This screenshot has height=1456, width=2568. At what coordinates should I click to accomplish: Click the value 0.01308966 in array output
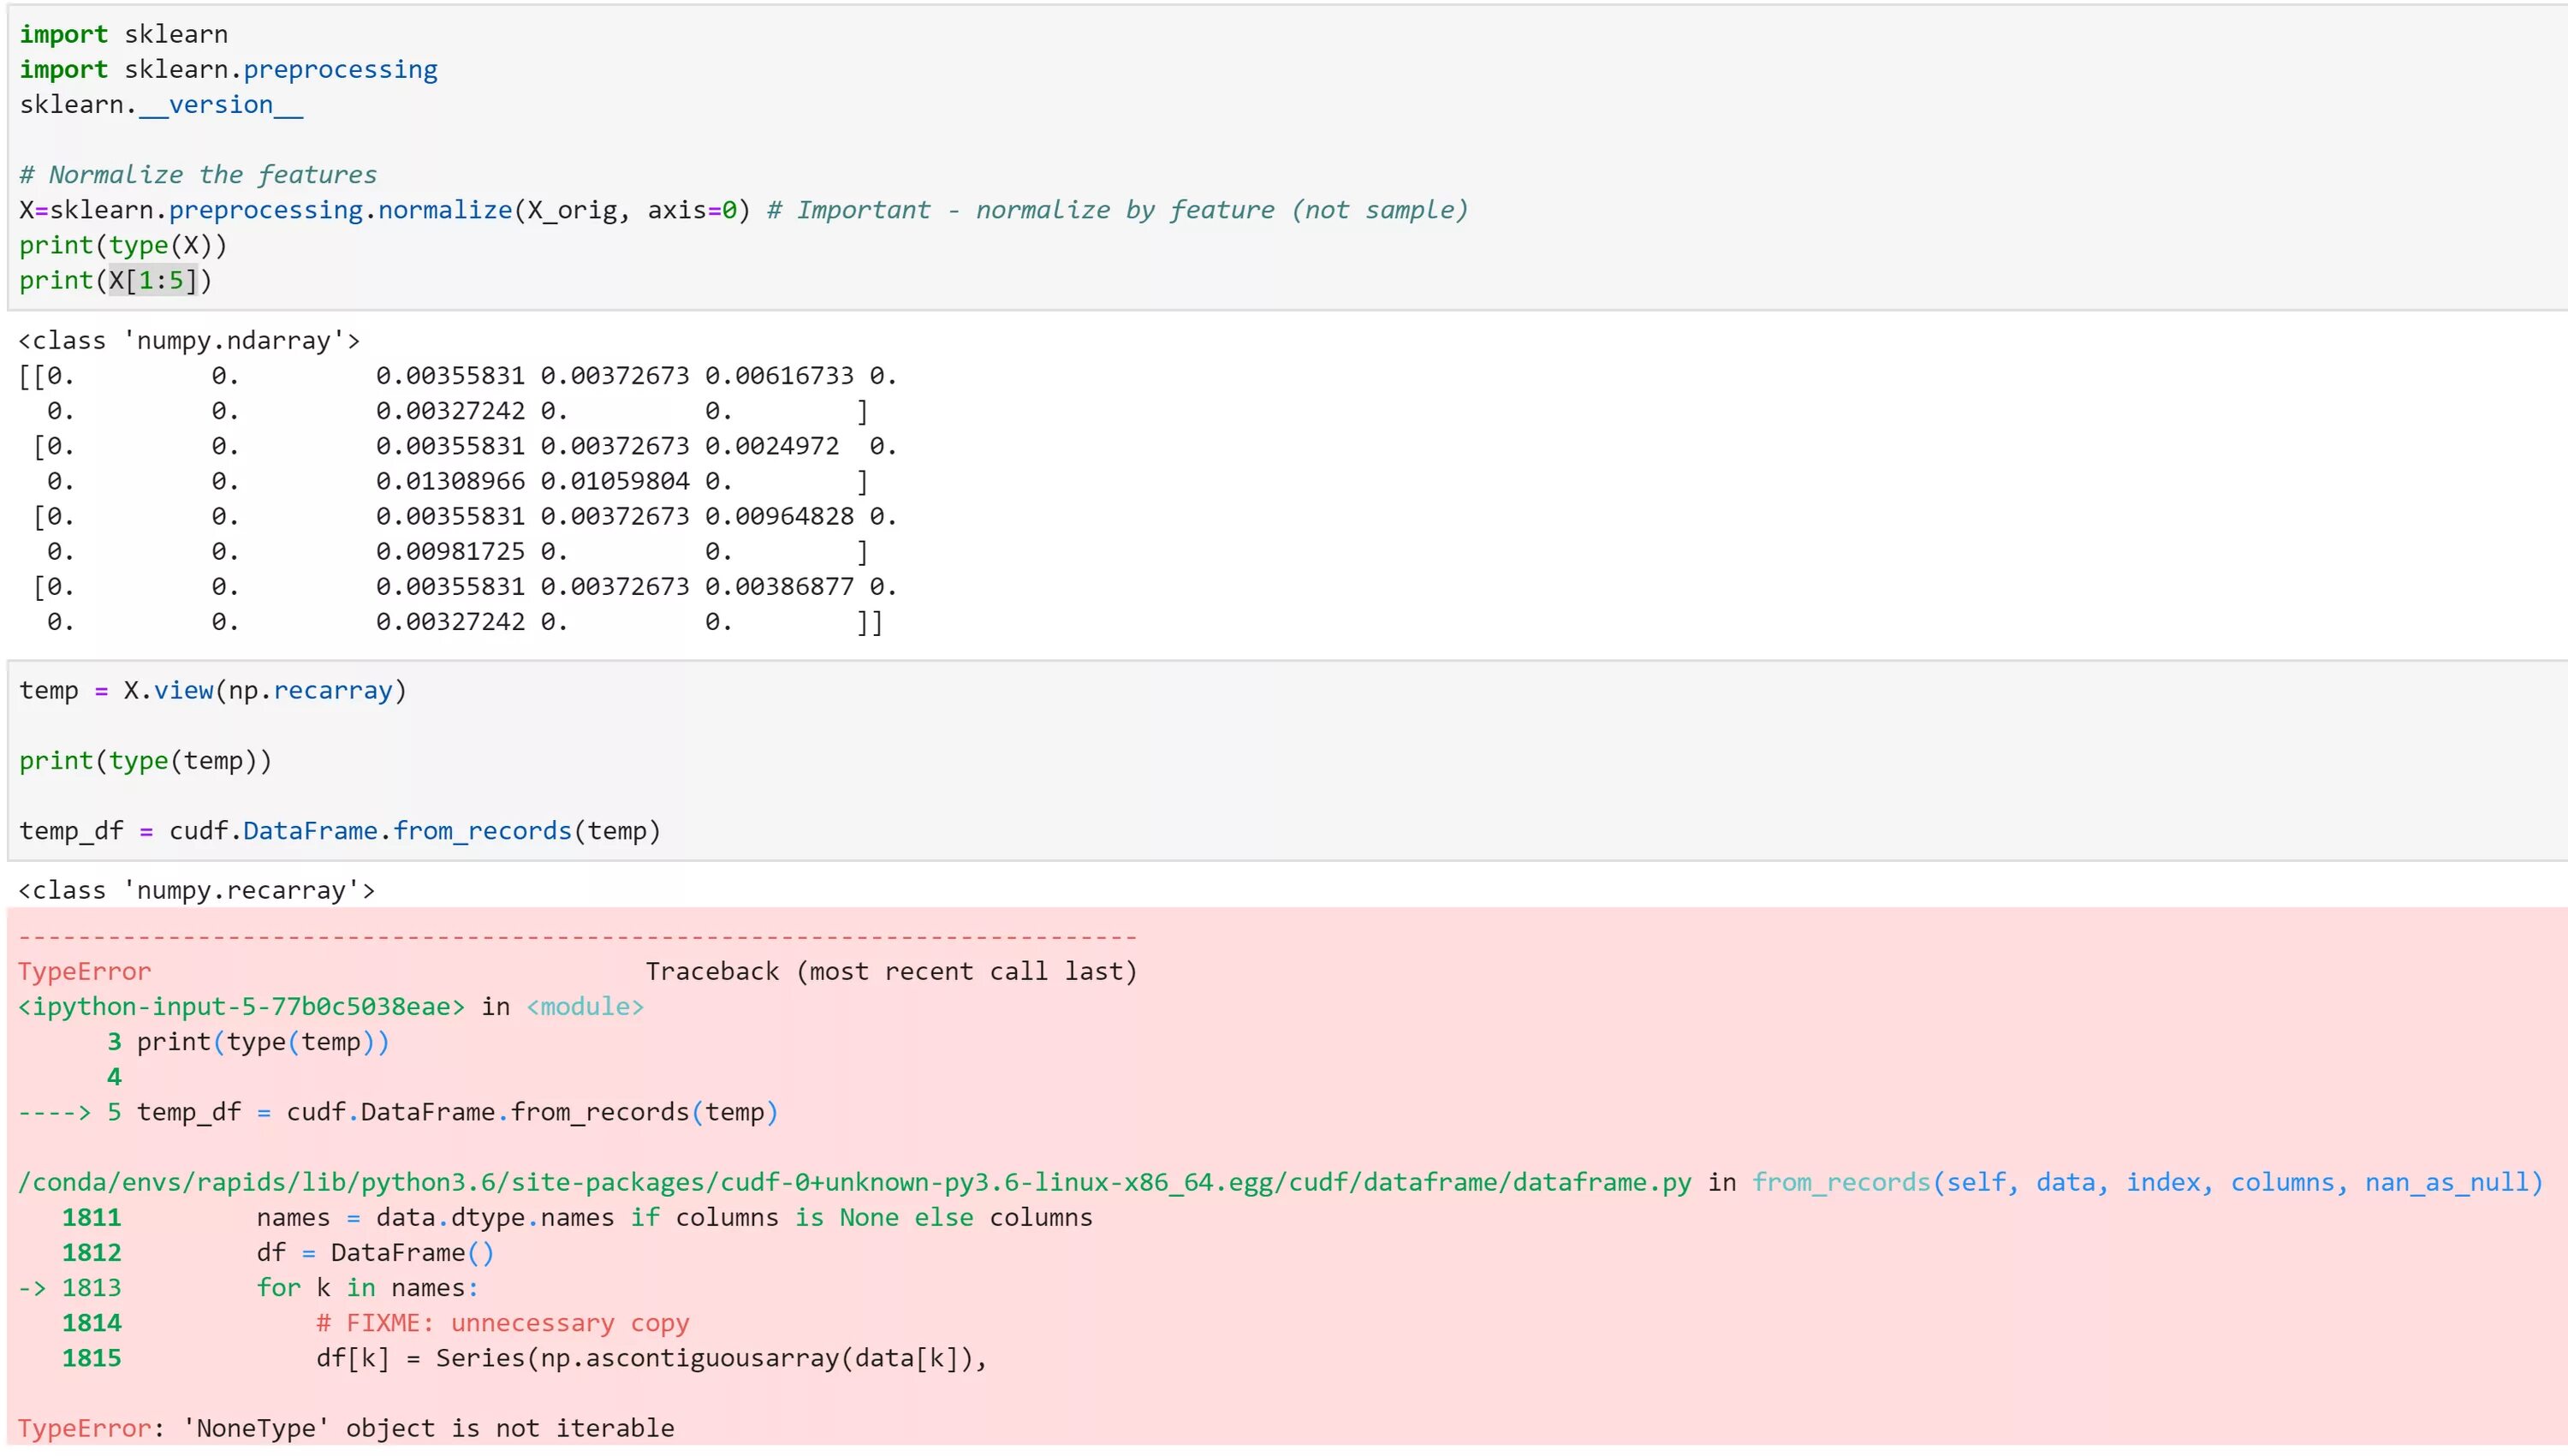click(x=450, y=482)
